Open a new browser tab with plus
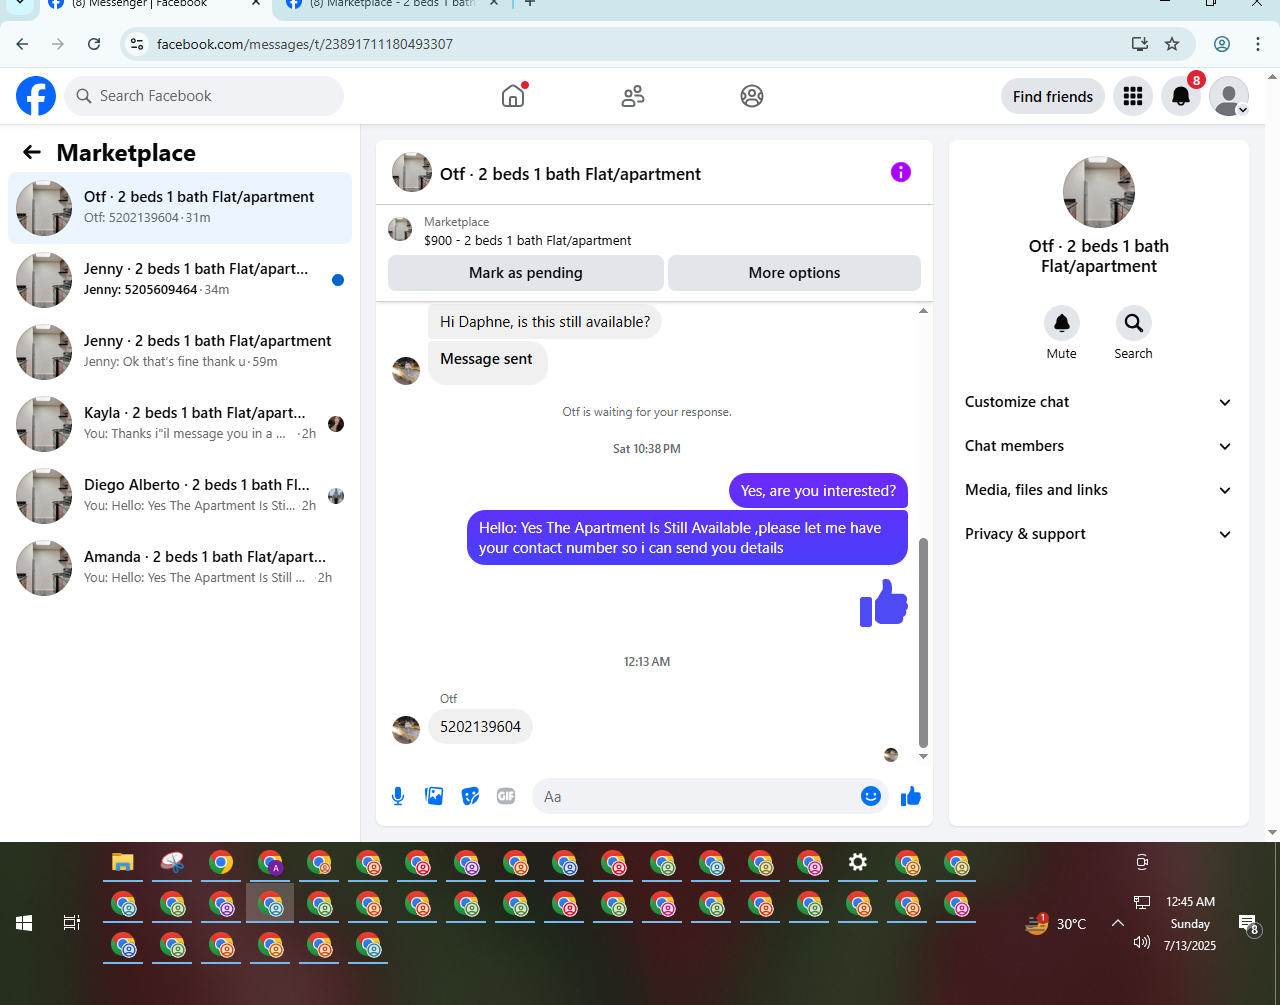 tap(530, 4)
